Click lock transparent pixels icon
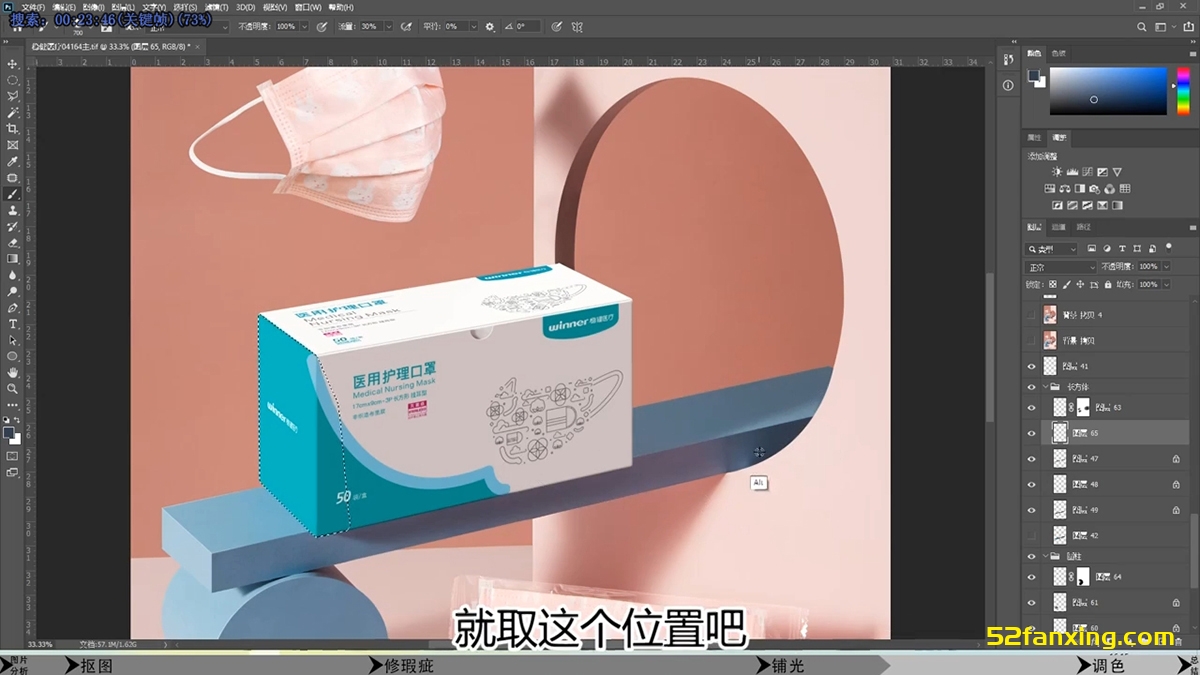The height and width of the screenshot is (675, 1200). (x=1053, y=285)
